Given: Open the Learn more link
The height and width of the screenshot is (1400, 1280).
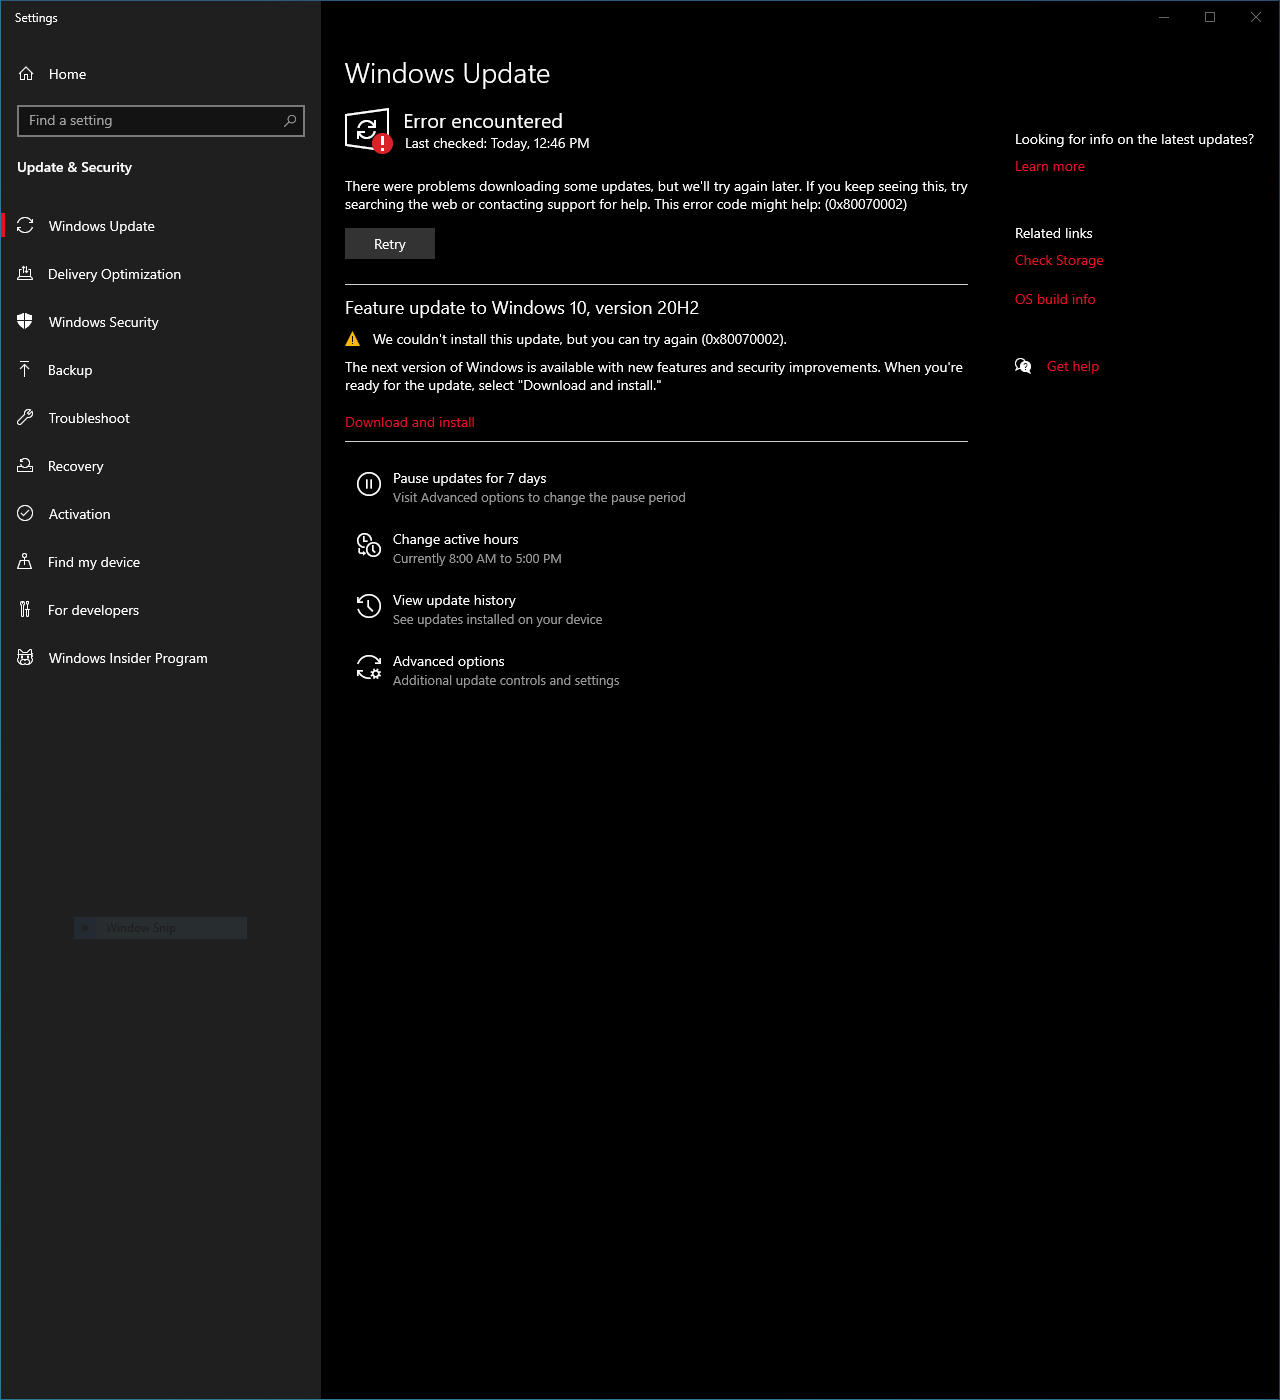Looking at the screenshot, I should tap(1050, 167).
